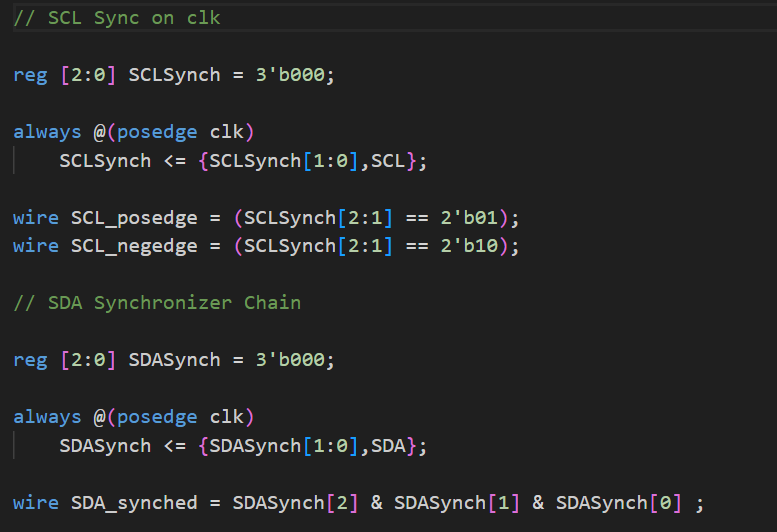
Task: Click the "SDA_synched" wire name
Action: [134, 503]
